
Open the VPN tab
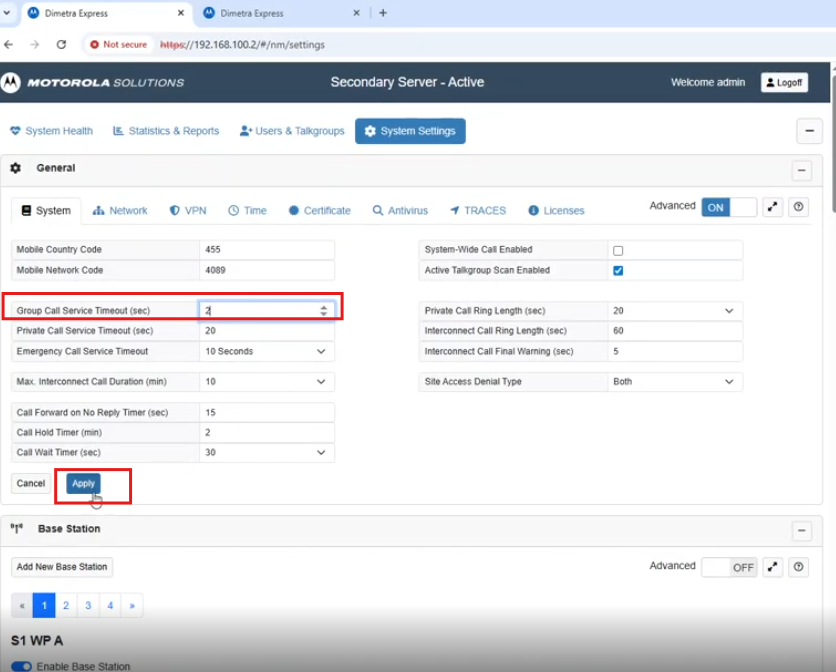coord(188,211)
